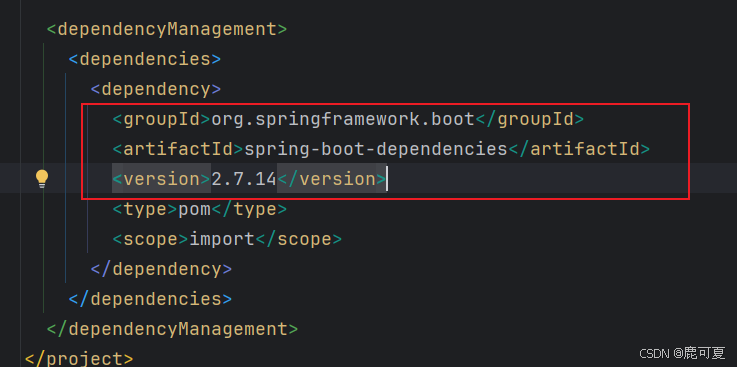
Task: Click the opening groupId tag
Action: [x=162, y=119]
